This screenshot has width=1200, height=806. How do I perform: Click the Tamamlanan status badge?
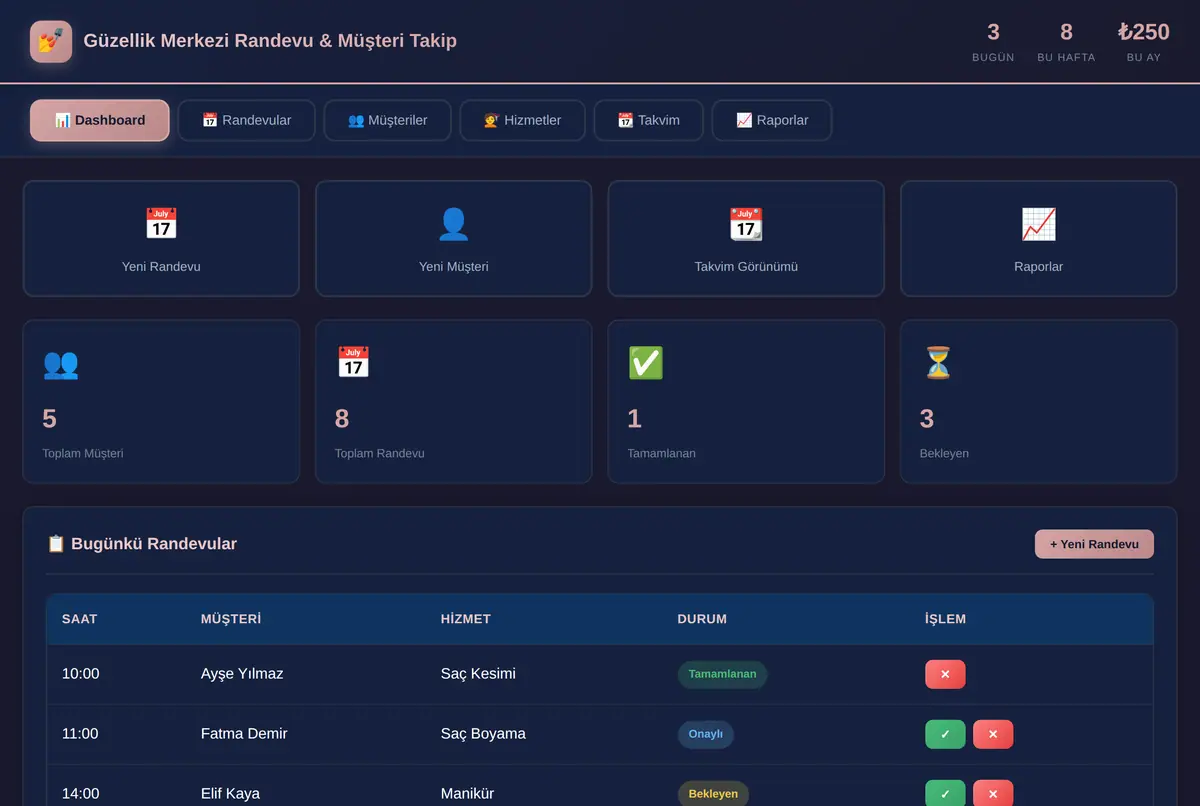point(722,674)
